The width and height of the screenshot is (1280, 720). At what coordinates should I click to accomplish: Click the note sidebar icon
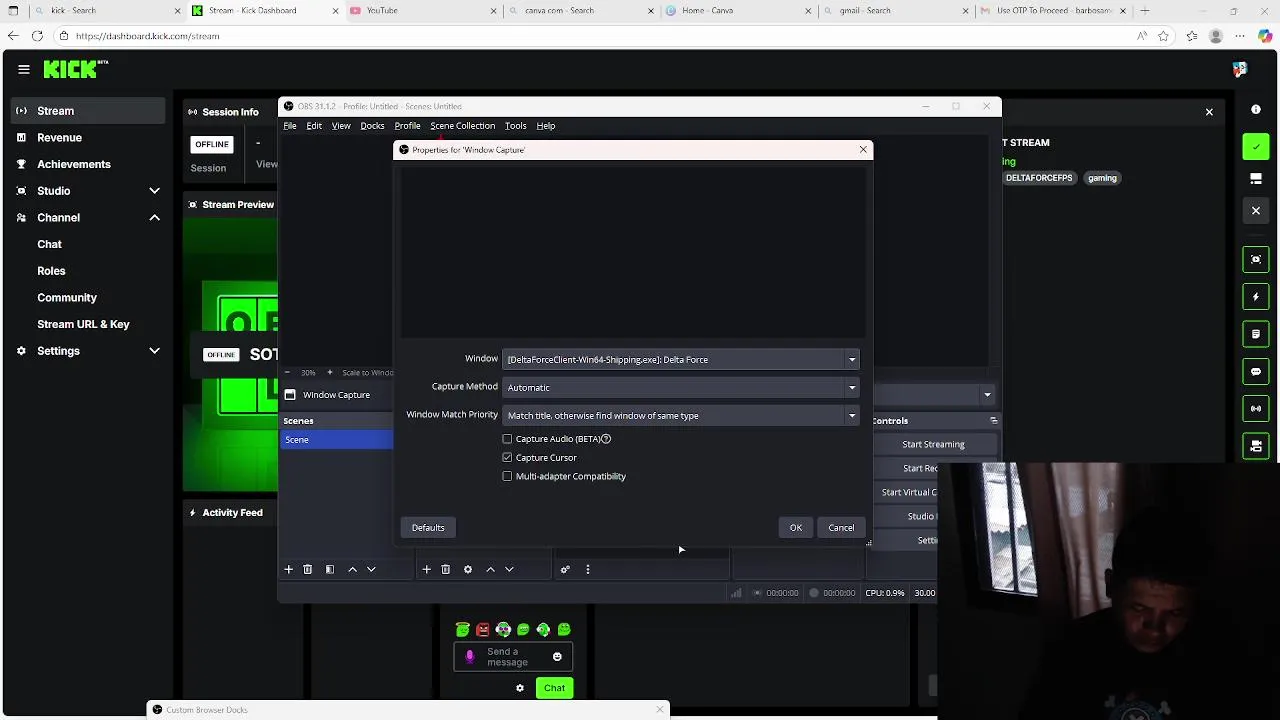tap(1256, 334)
